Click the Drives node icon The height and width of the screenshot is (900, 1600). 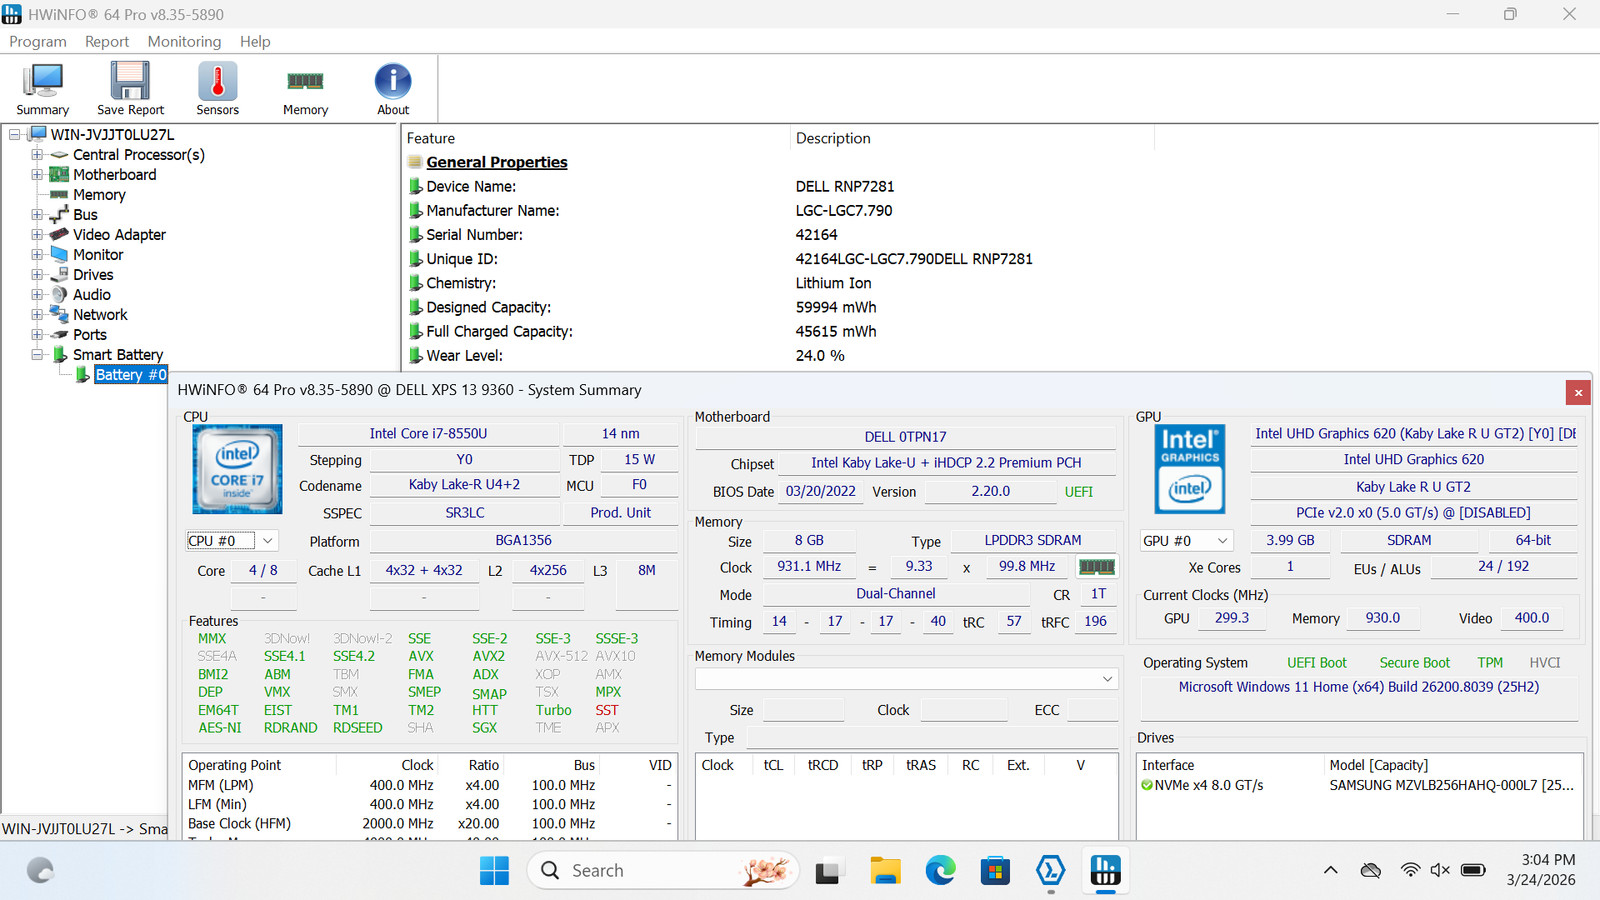tap(60, 274)
